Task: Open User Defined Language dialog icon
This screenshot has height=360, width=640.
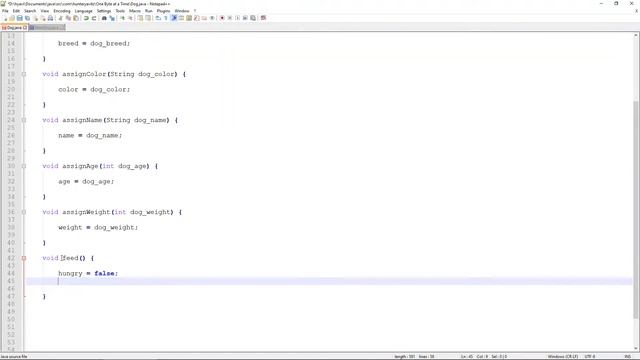Action: point(180,18)
